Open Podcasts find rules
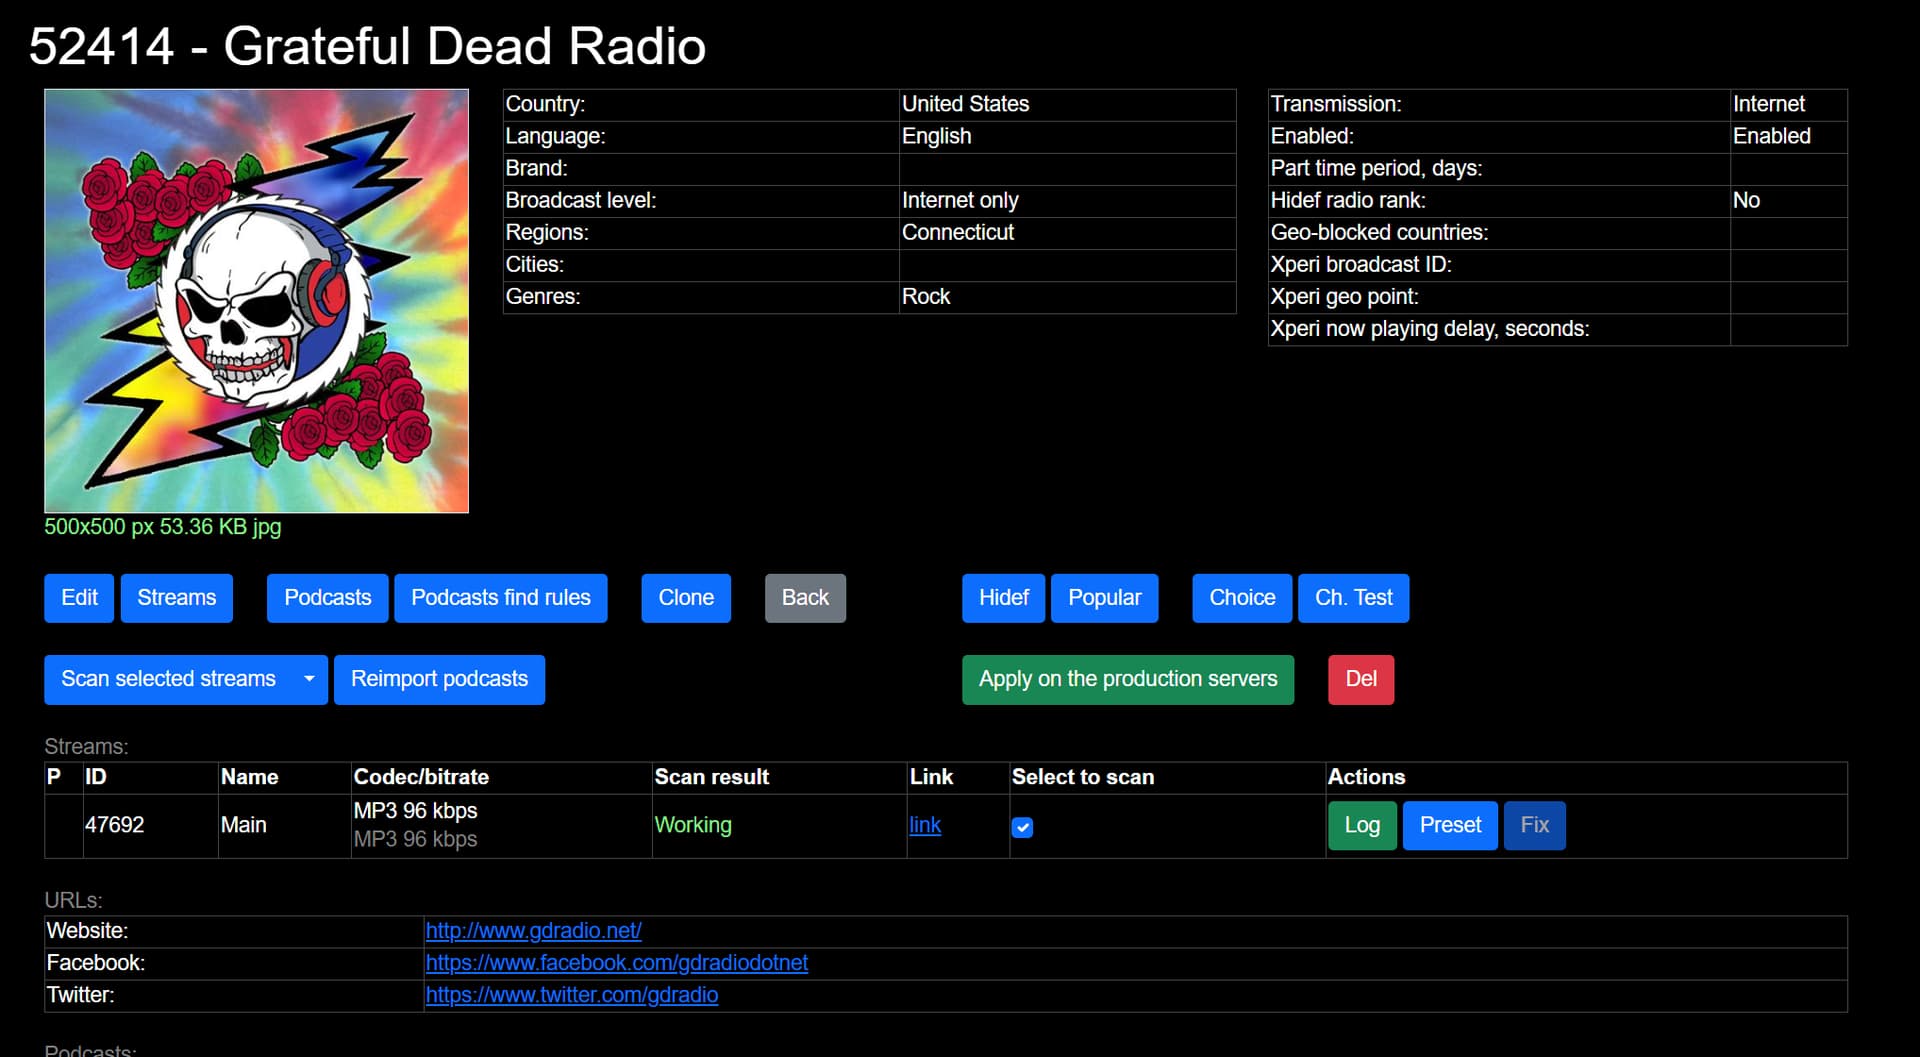The image size is (1920, 1057). (x=500, y=598)
